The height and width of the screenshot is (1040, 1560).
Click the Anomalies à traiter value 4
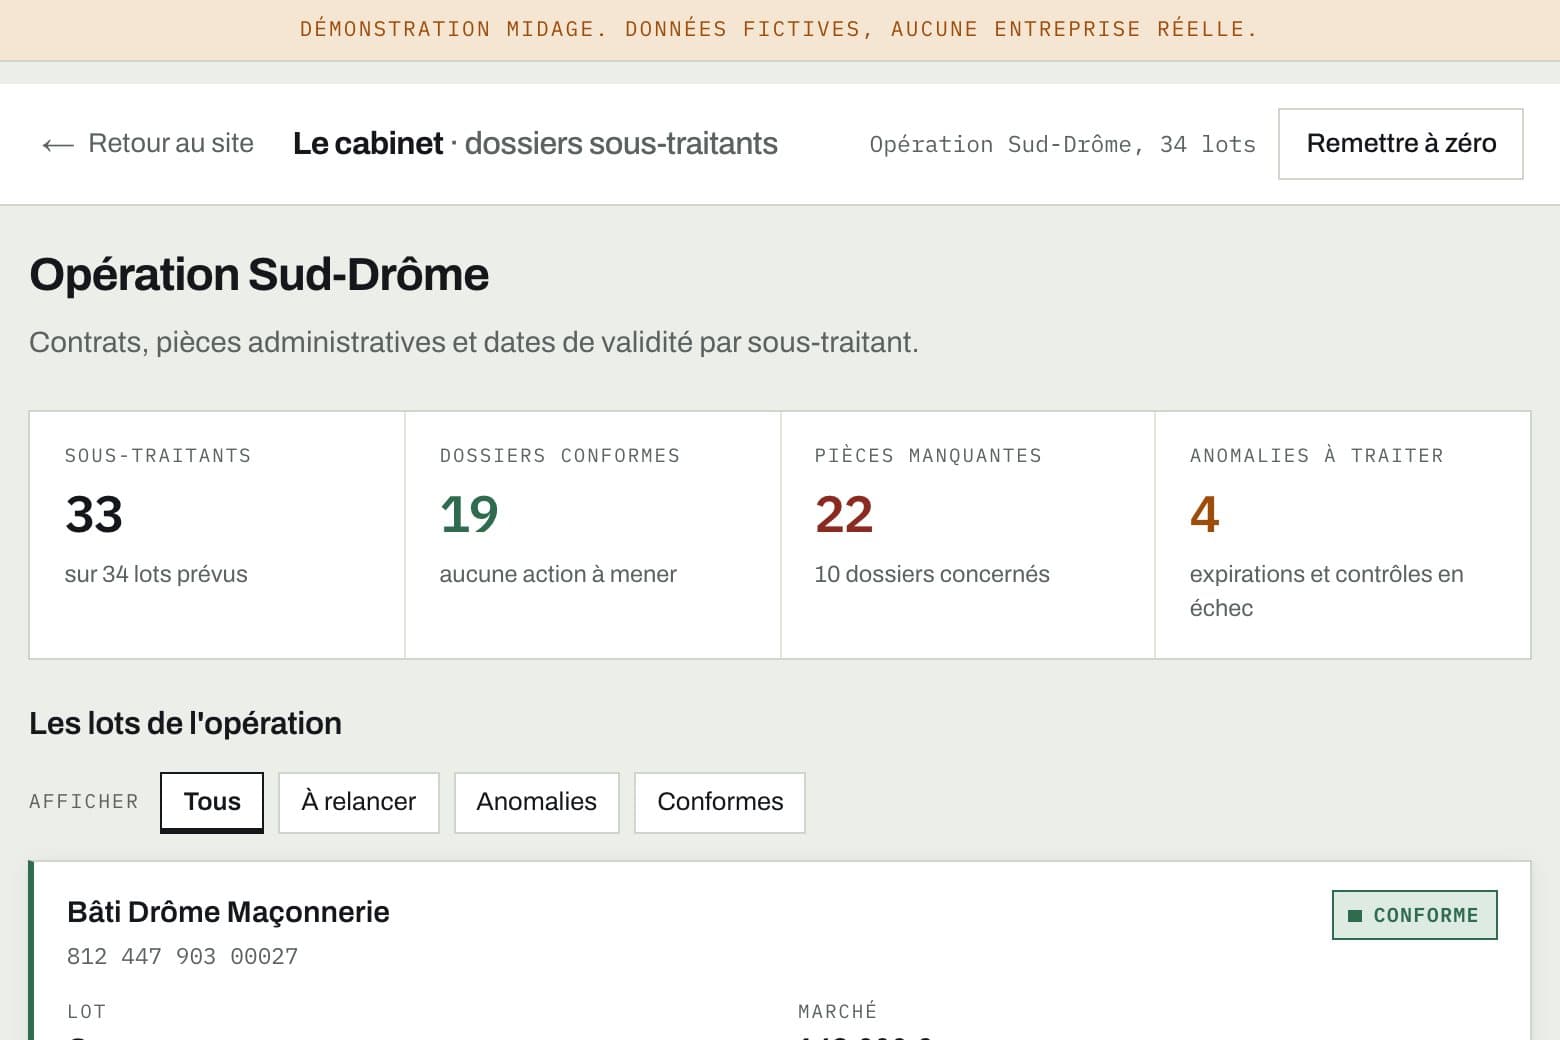[x=1204, y=515]
